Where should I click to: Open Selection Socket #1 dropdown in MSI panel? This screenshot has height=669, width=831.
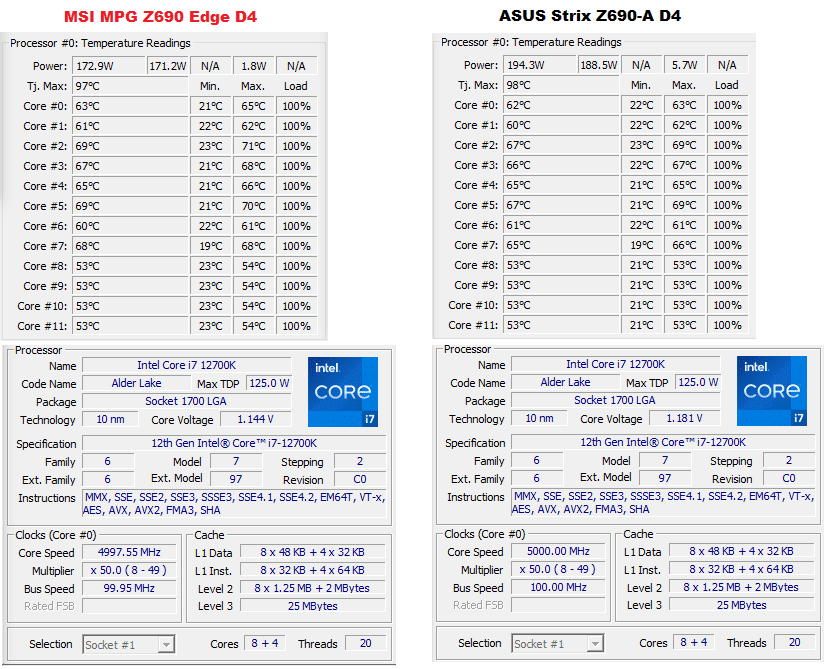(x=129, y=645)
